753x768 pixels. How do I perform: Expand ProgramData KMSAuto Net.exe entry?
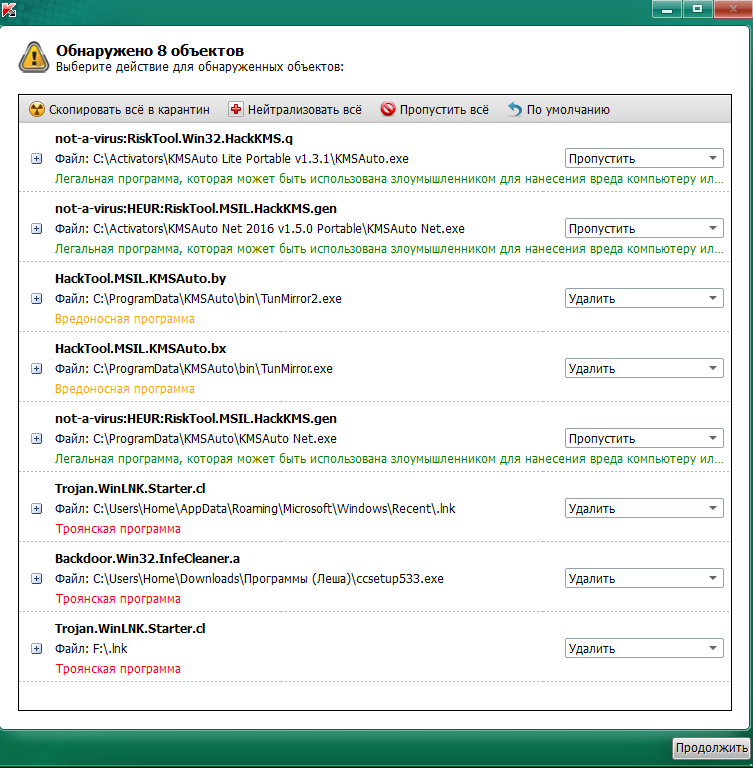click(36, 439)
